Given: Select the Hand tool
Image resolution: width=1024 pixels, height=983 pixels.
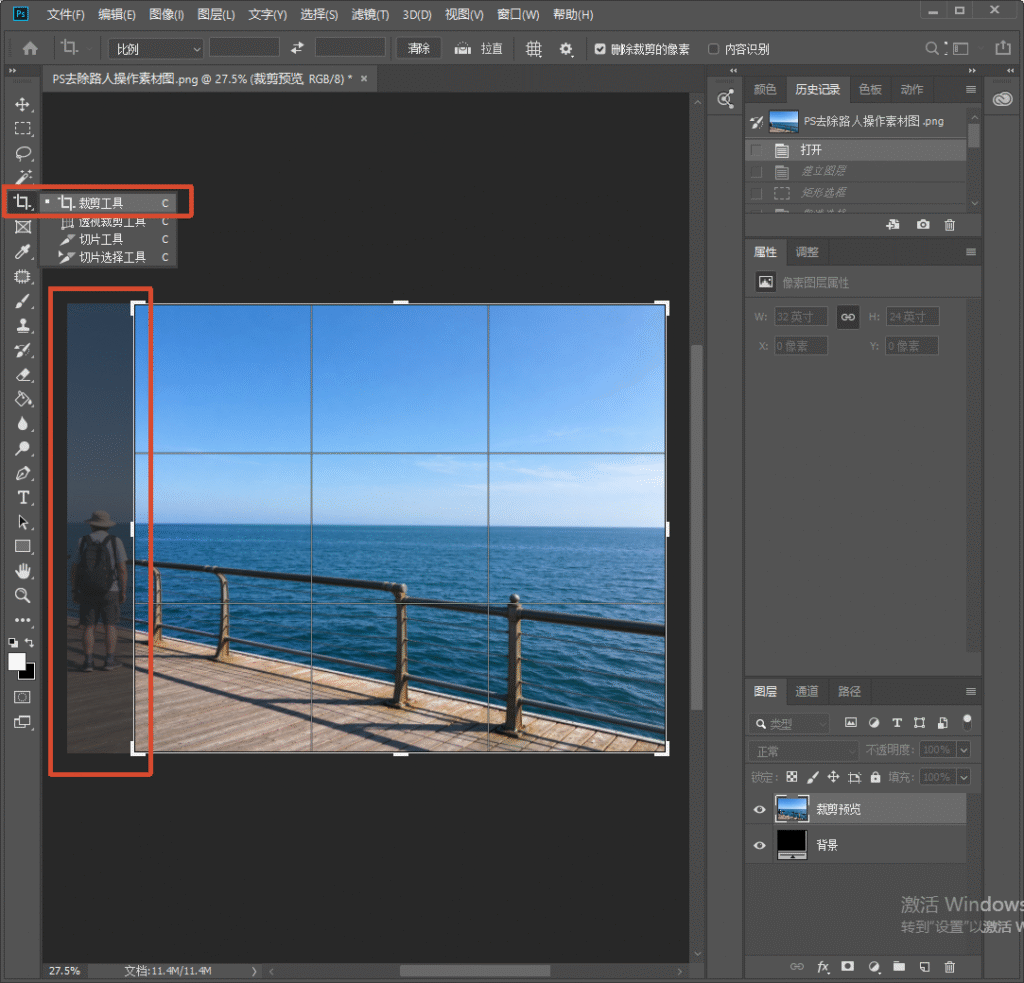Looking at the screenshot, I should (x=23, y=572).
